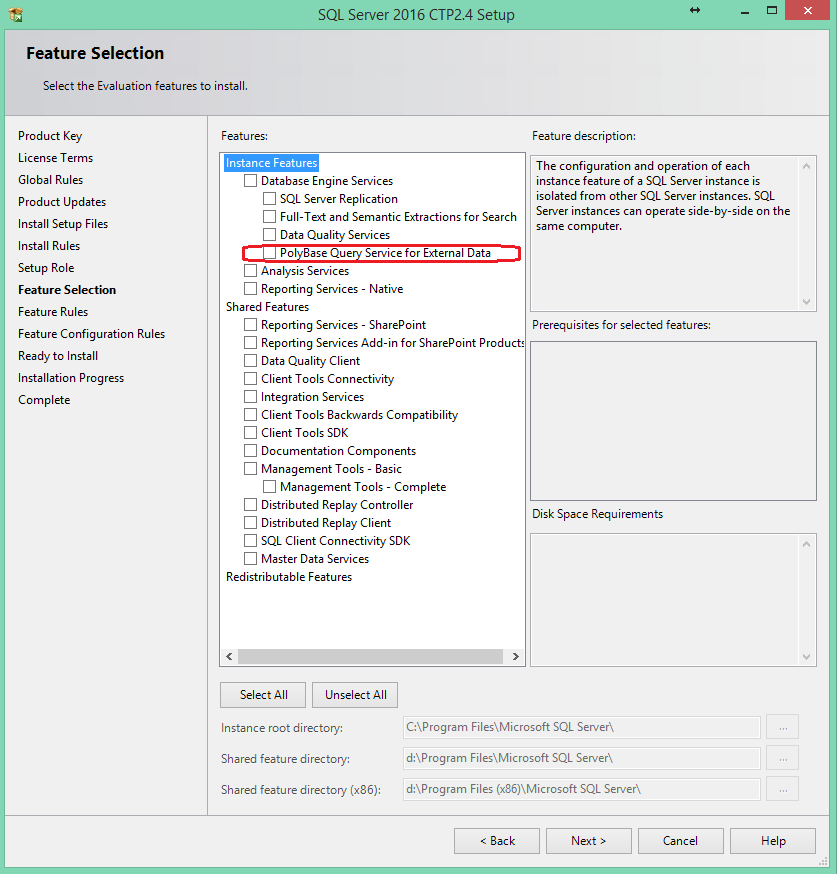Check SQL Client Connectivity SDK checkbox
Screen dimensions: 837x874
(251, 541)
